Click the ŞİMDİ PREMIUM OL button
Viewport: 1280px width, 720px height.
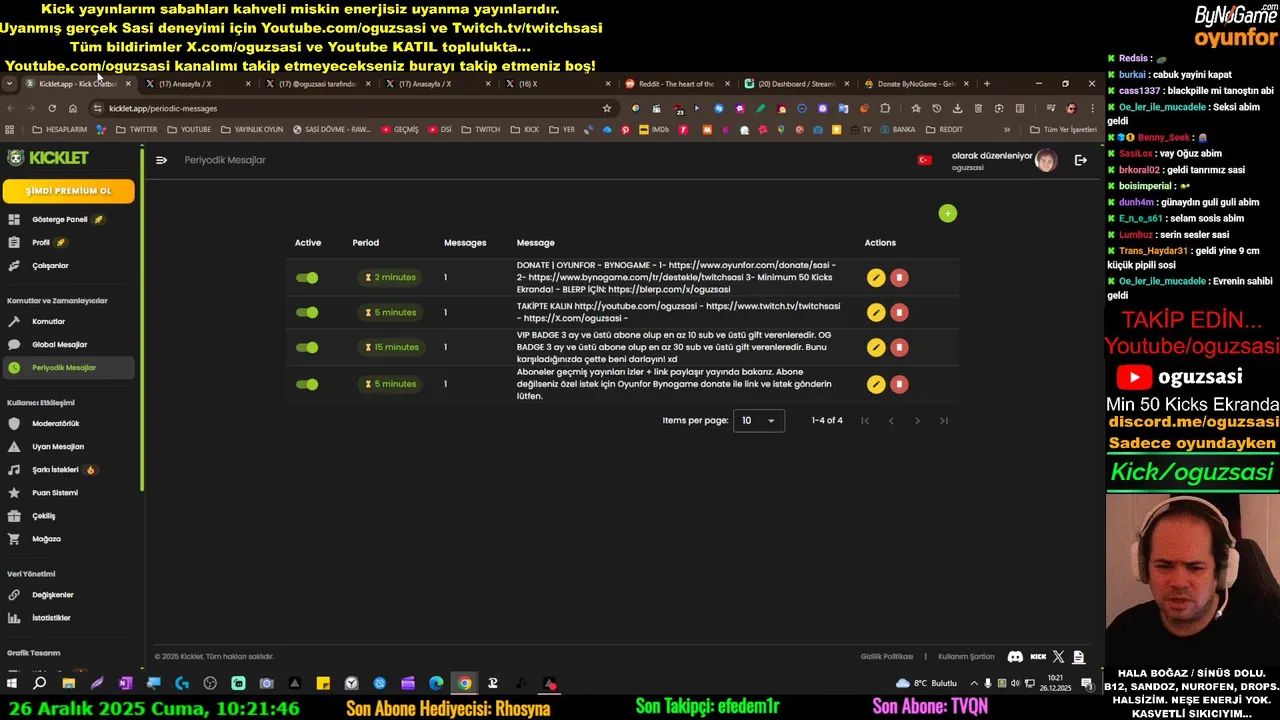(x=69, y=191)
